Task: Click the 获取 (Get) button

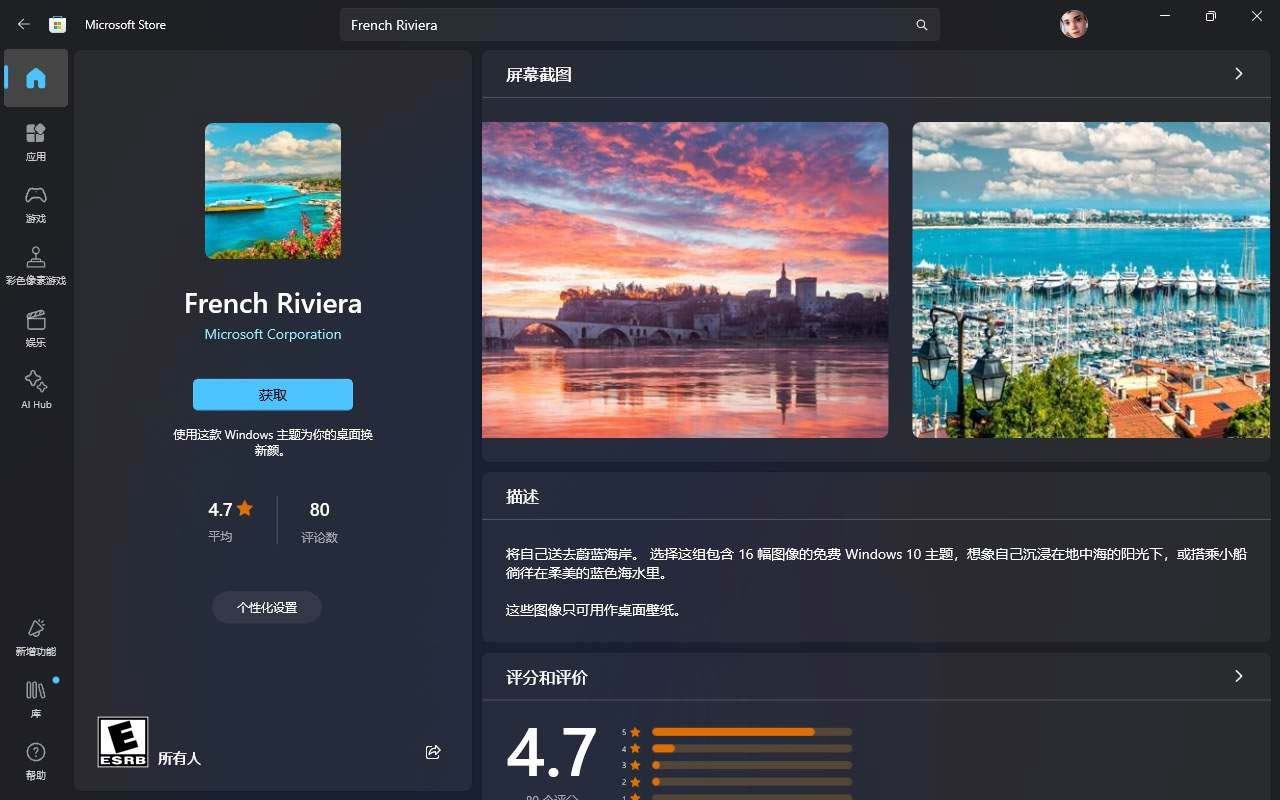Action: click(x=272, y=394)
